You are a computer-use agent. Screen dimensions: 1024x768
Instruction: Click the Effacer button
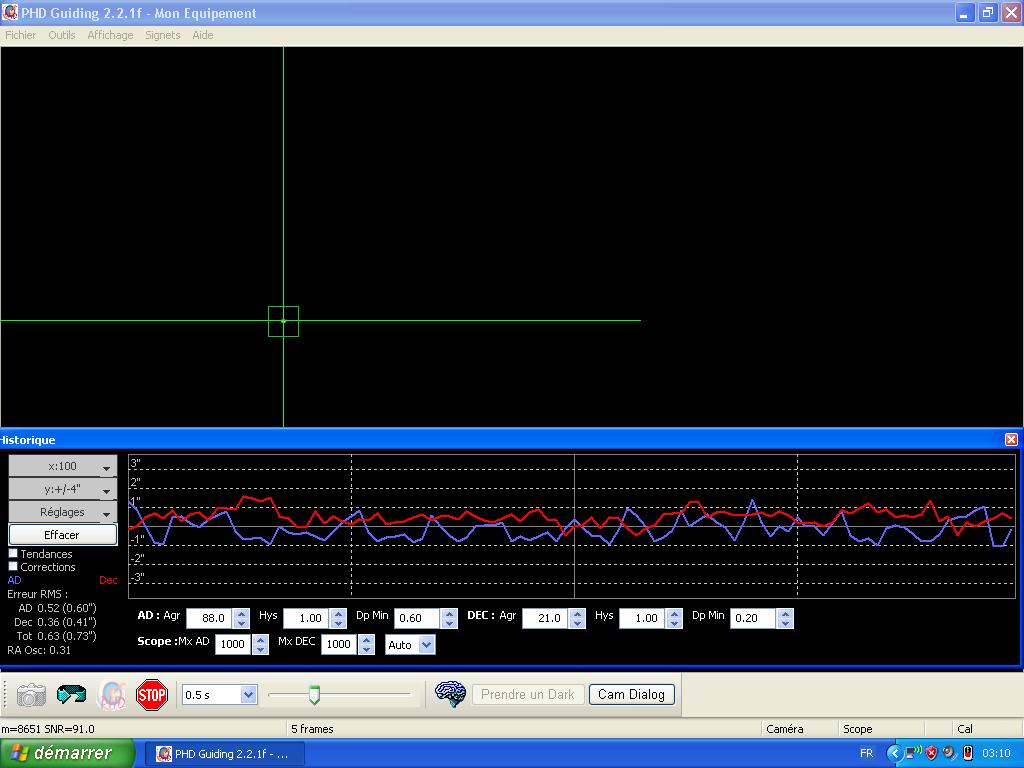coord(63,535)
